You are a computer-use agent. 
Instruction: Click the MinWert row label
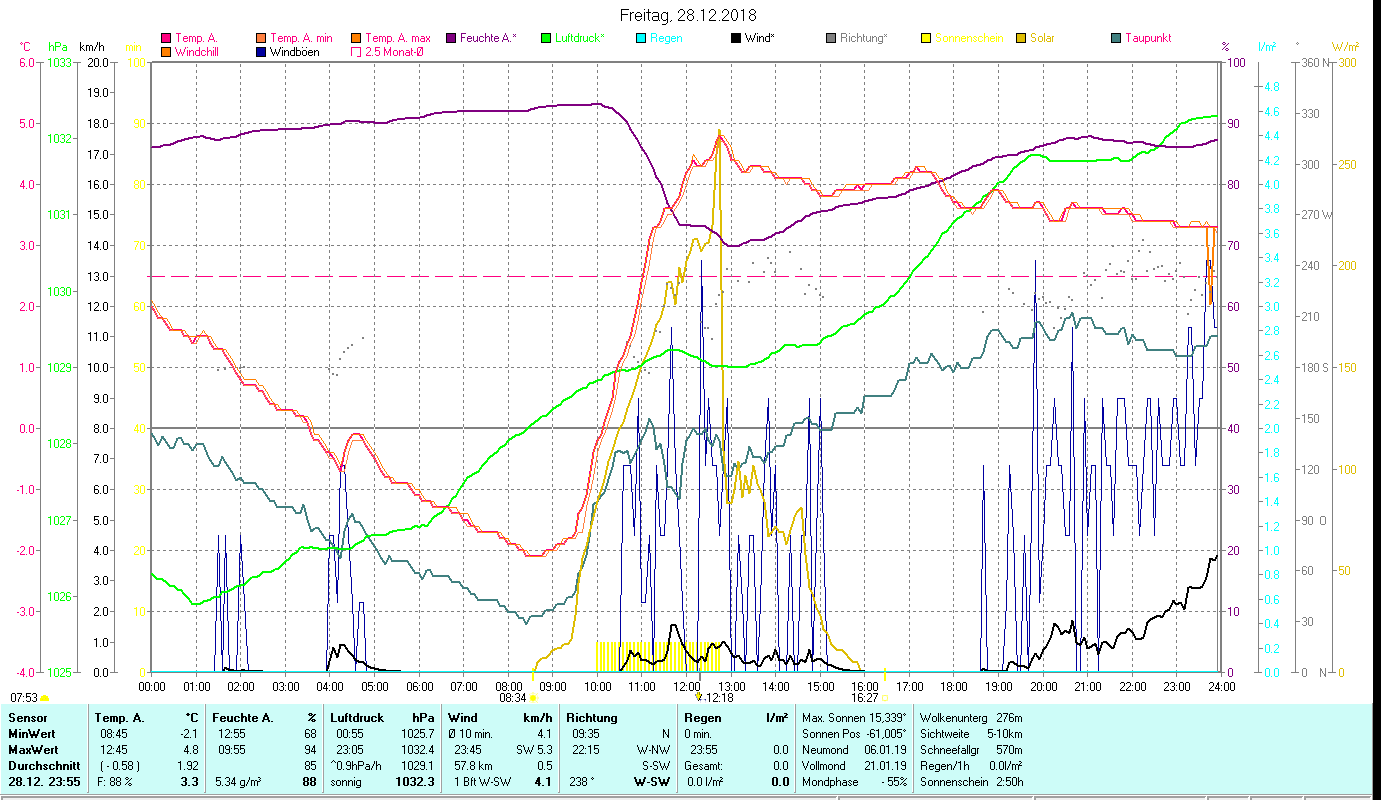click(31, 734)
